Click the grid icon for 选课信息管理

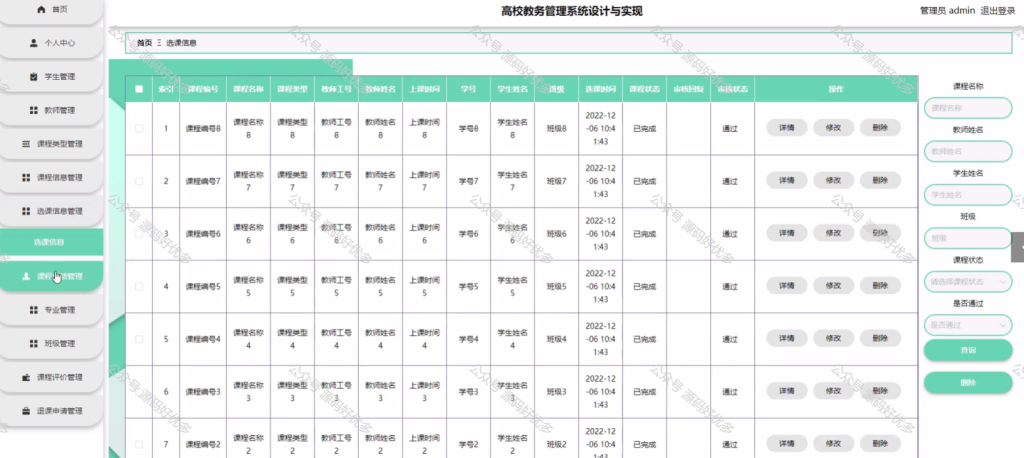click(x=26, y=211)
